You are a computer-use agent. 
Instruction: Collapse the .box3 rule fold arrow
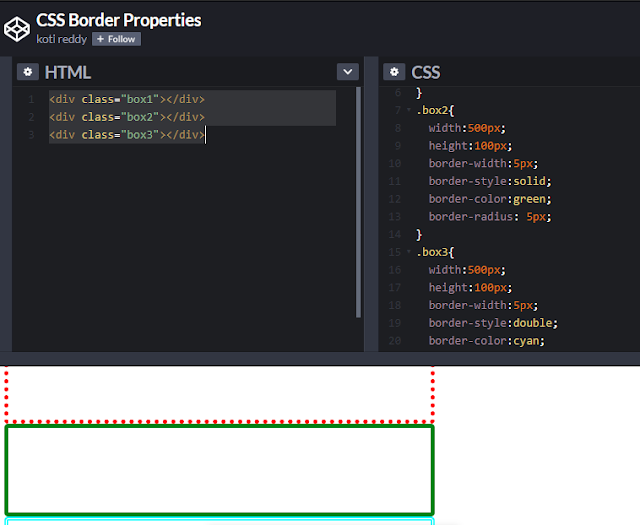tap(409, 252)
